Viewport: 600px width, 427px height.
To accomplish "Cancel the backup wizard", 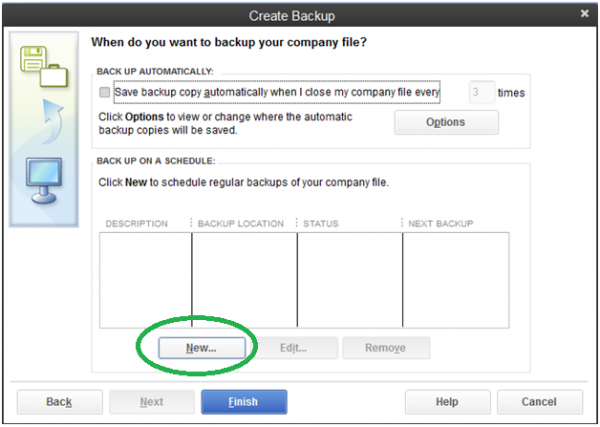I will (x=539, y=402).
